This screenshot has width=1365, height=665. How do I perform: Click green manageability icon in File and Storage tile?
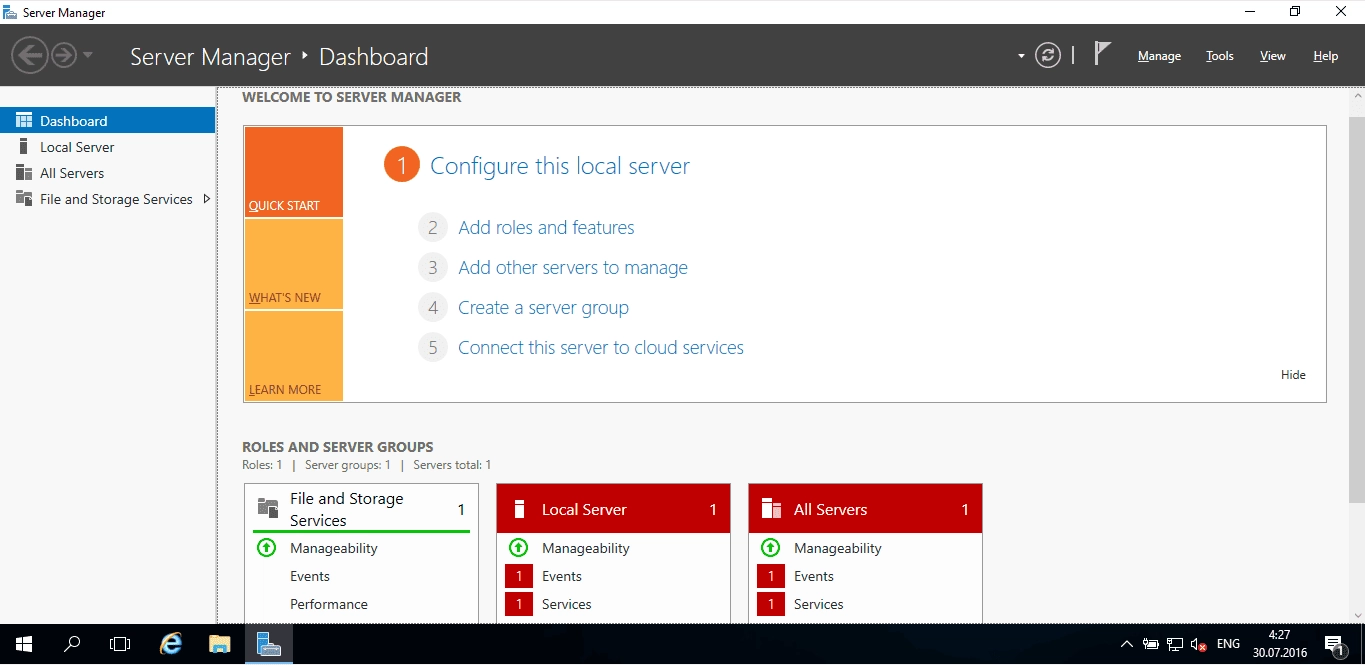point(266,547)
